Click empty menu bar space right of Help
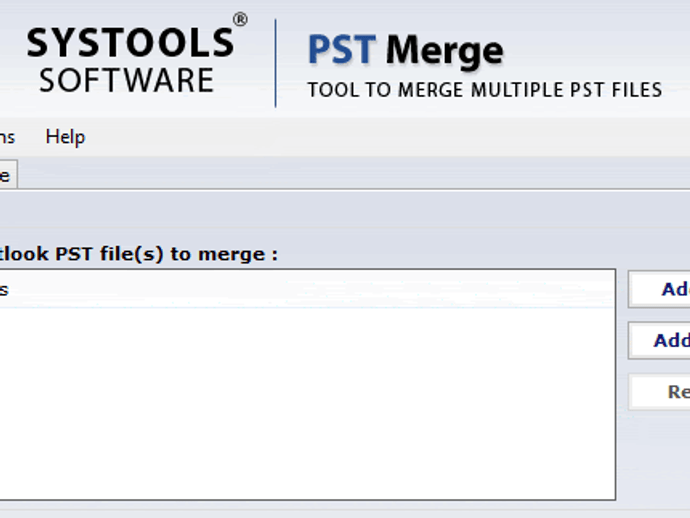The image size is (690, 518). point(387,137)
